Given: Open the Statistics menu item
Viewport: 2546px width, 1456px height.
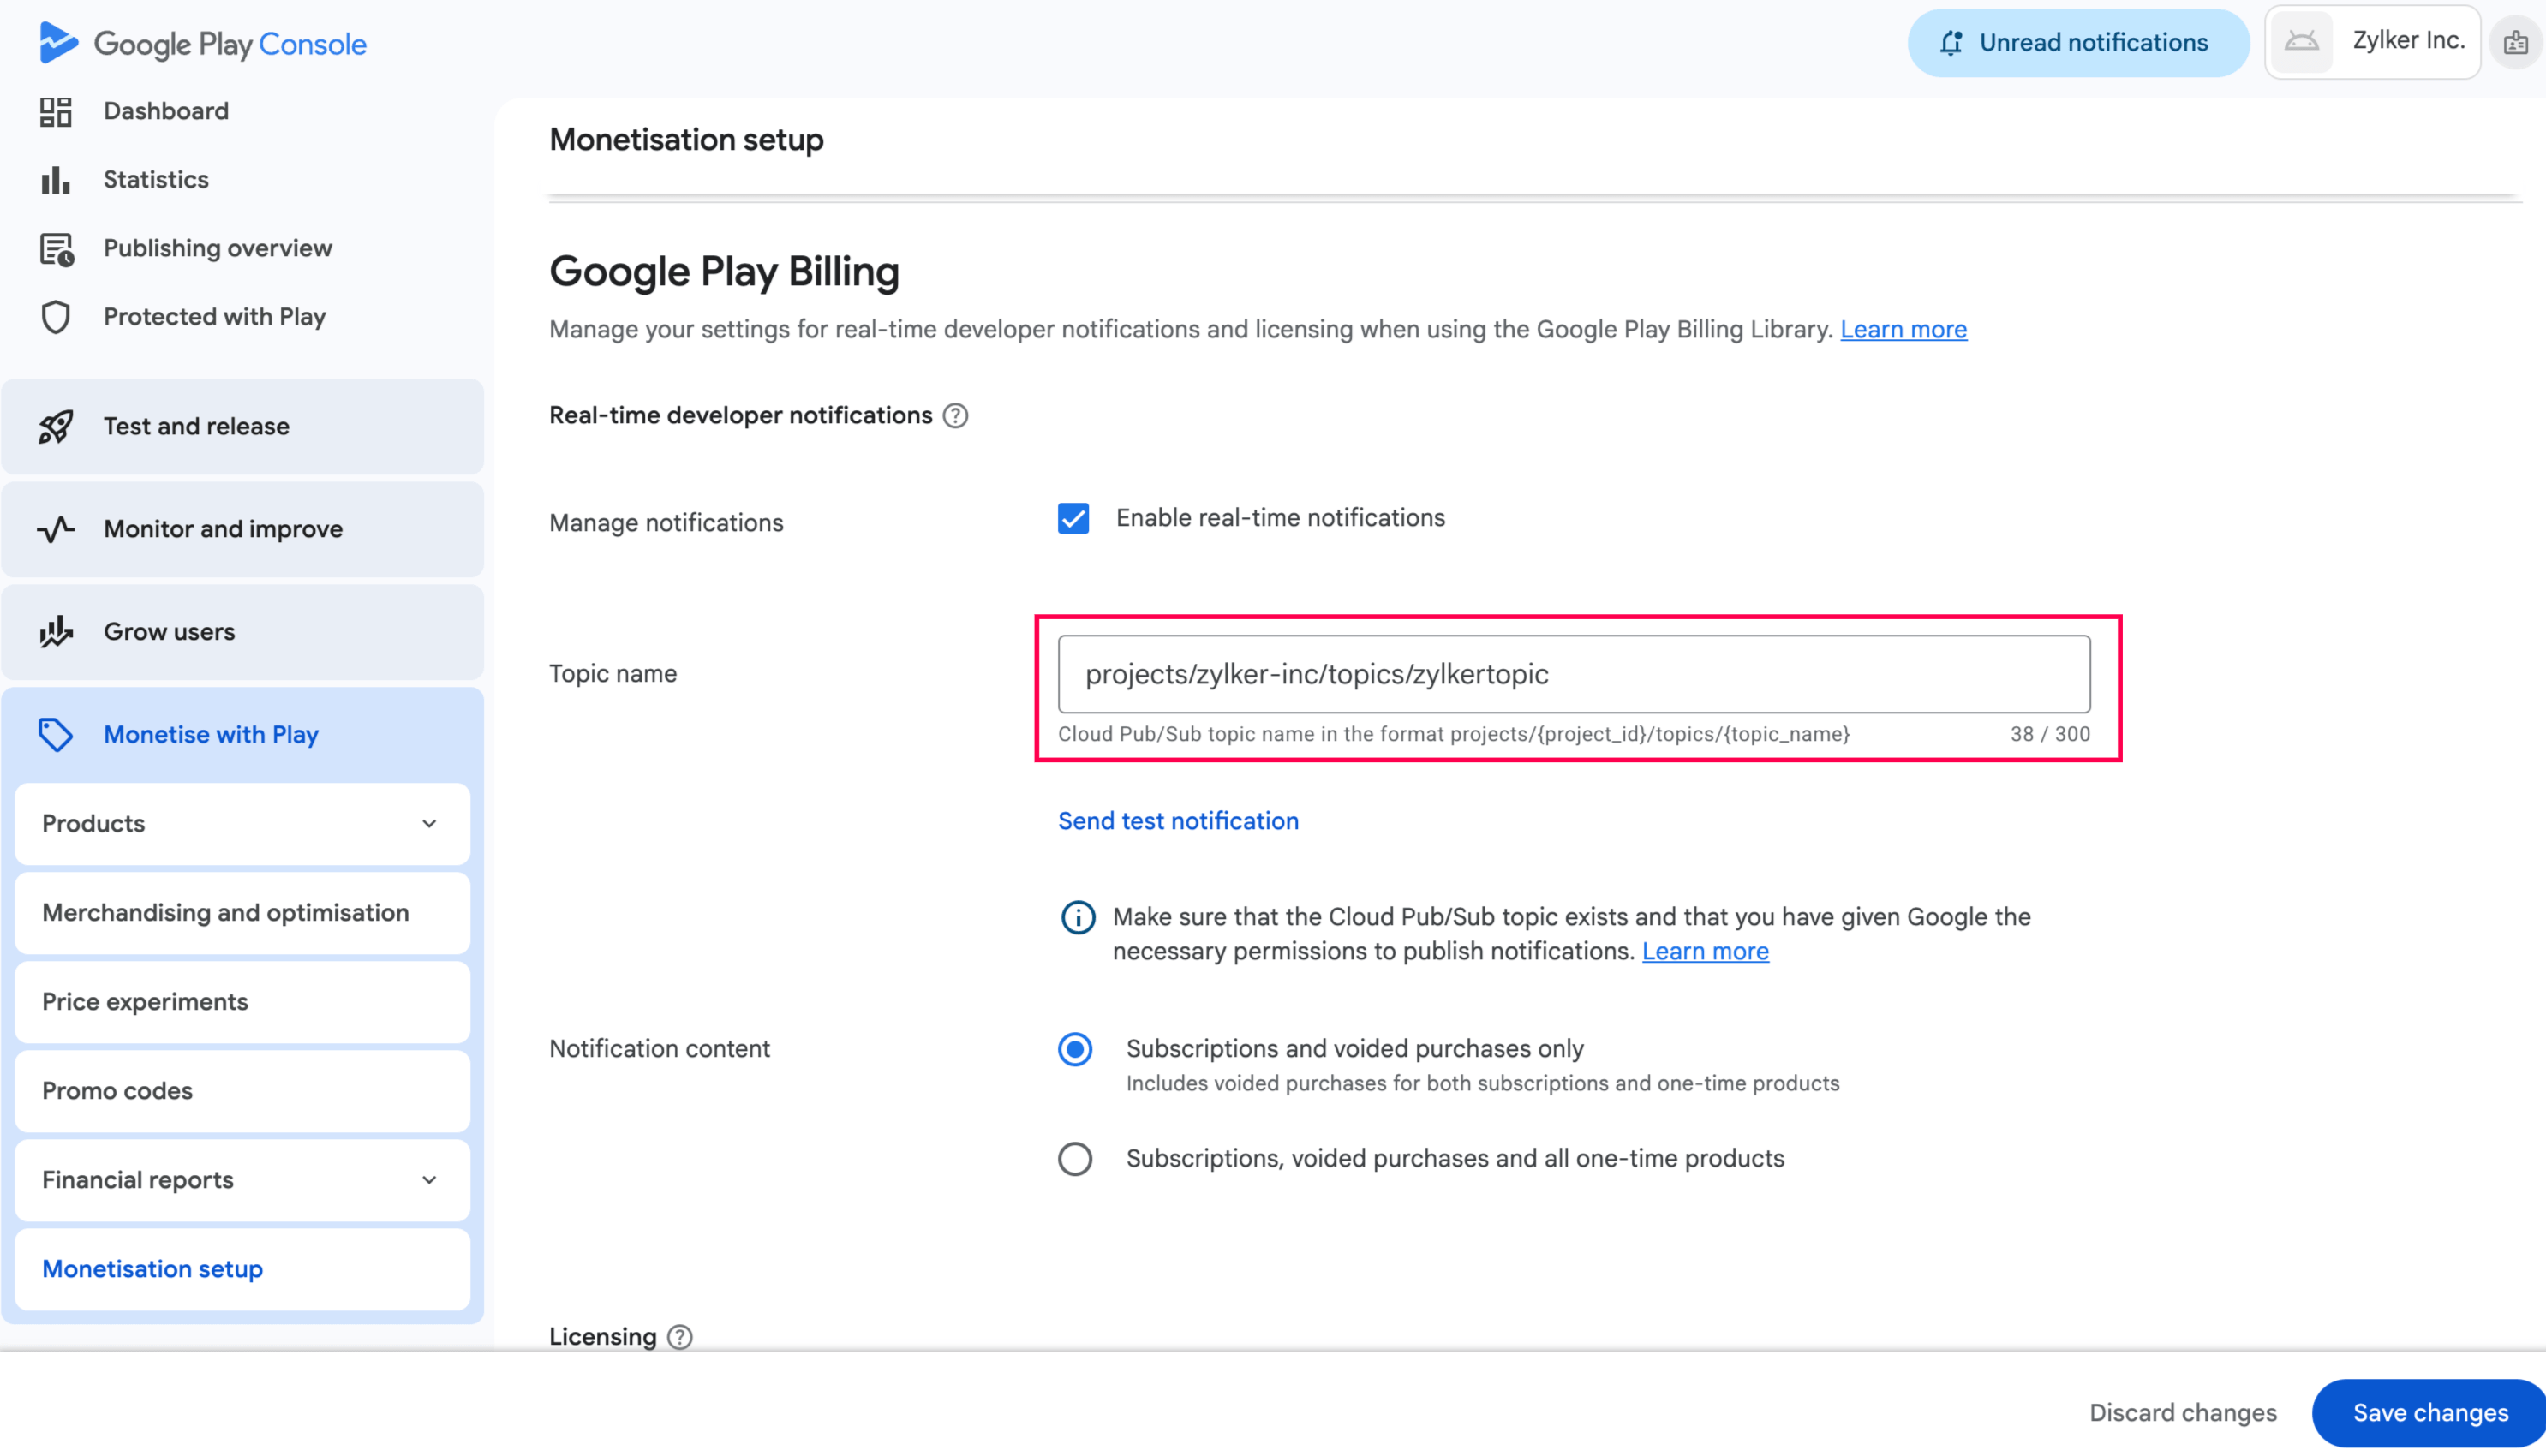Looking at the screenshot, I should tap(156, 180).
